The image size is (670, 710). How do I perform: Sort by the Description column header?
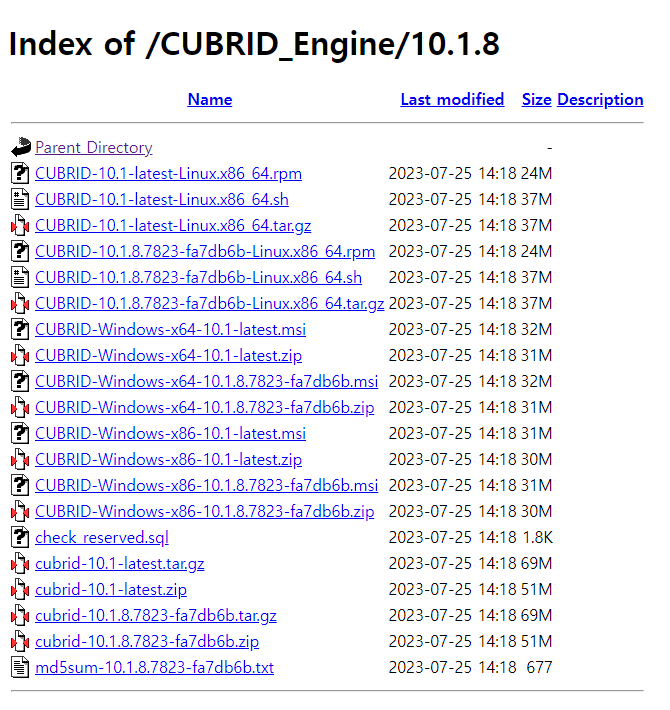[600, 99]
